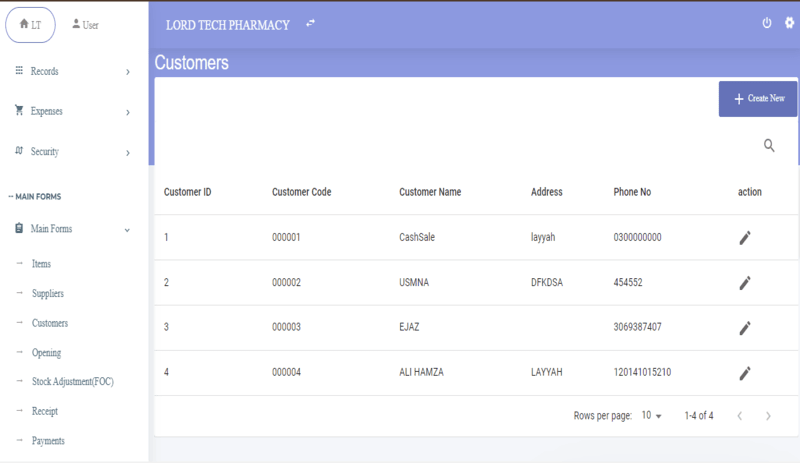Click the Create New button
The width and height of the screenshot is (800, 463).
click(758, 99)
